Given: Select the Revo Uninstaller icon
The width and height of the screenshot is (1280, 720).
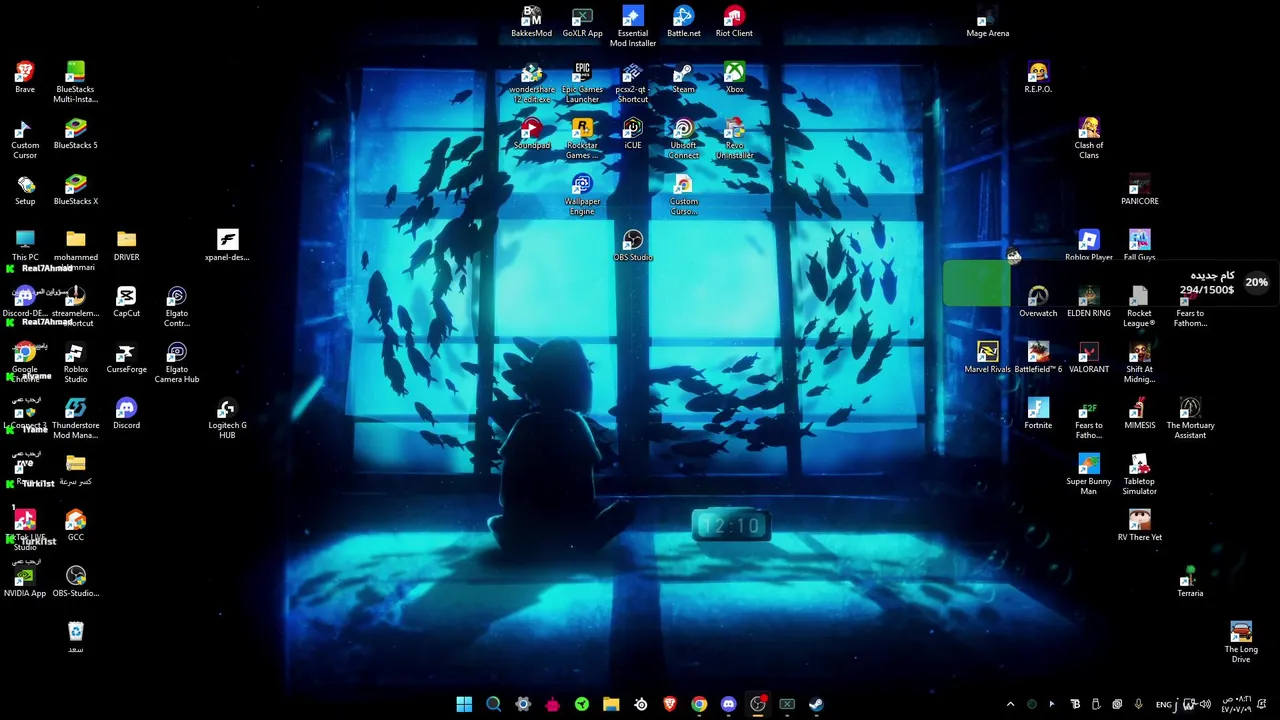Looking at the screenshot, I should pos(734,138).
